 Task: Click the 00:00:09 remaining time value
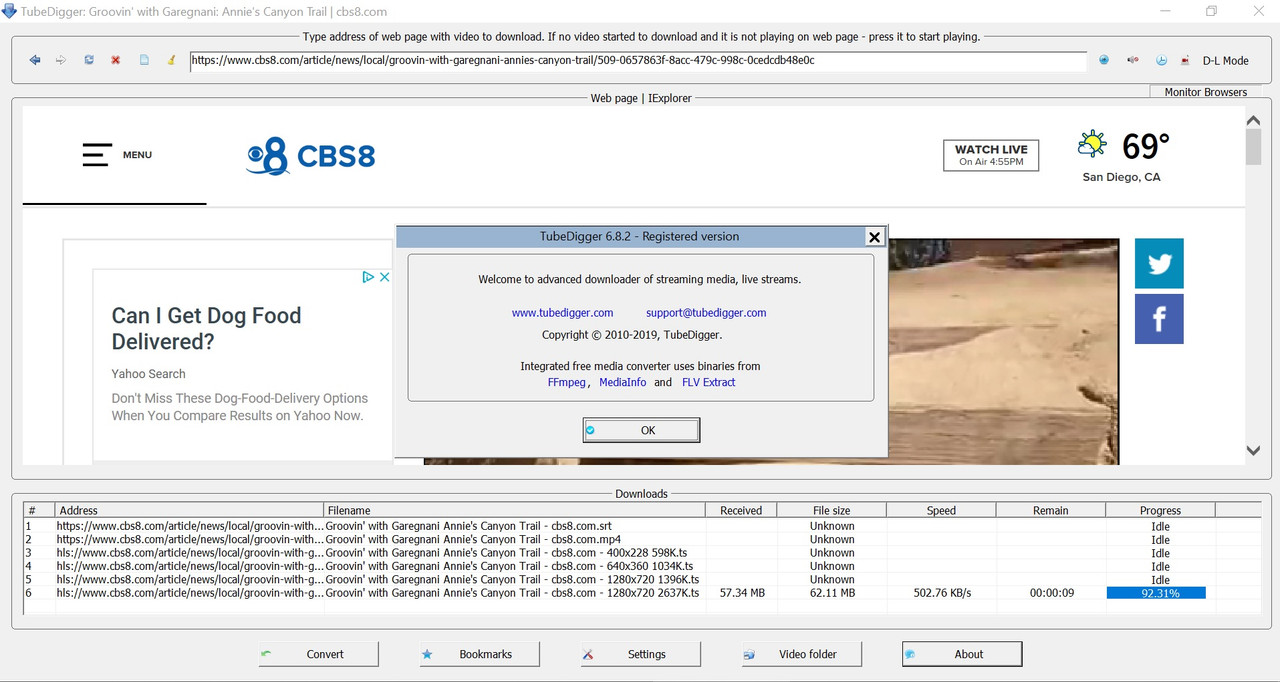(1052, 593)
